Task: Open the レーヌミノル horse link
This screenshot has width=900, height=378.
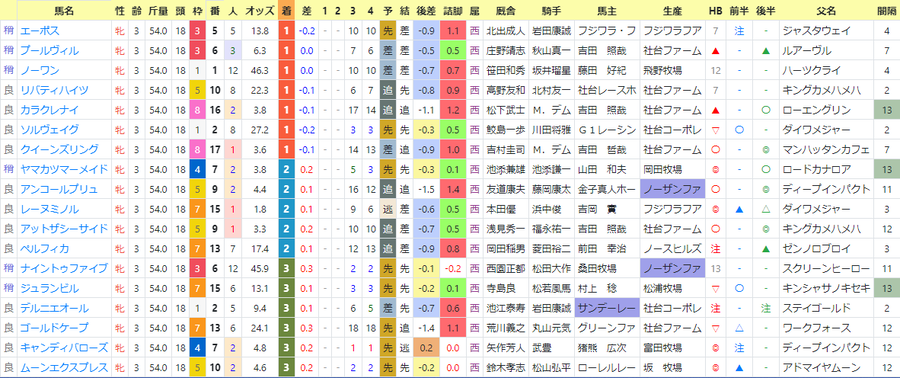Action: point(49,209)
